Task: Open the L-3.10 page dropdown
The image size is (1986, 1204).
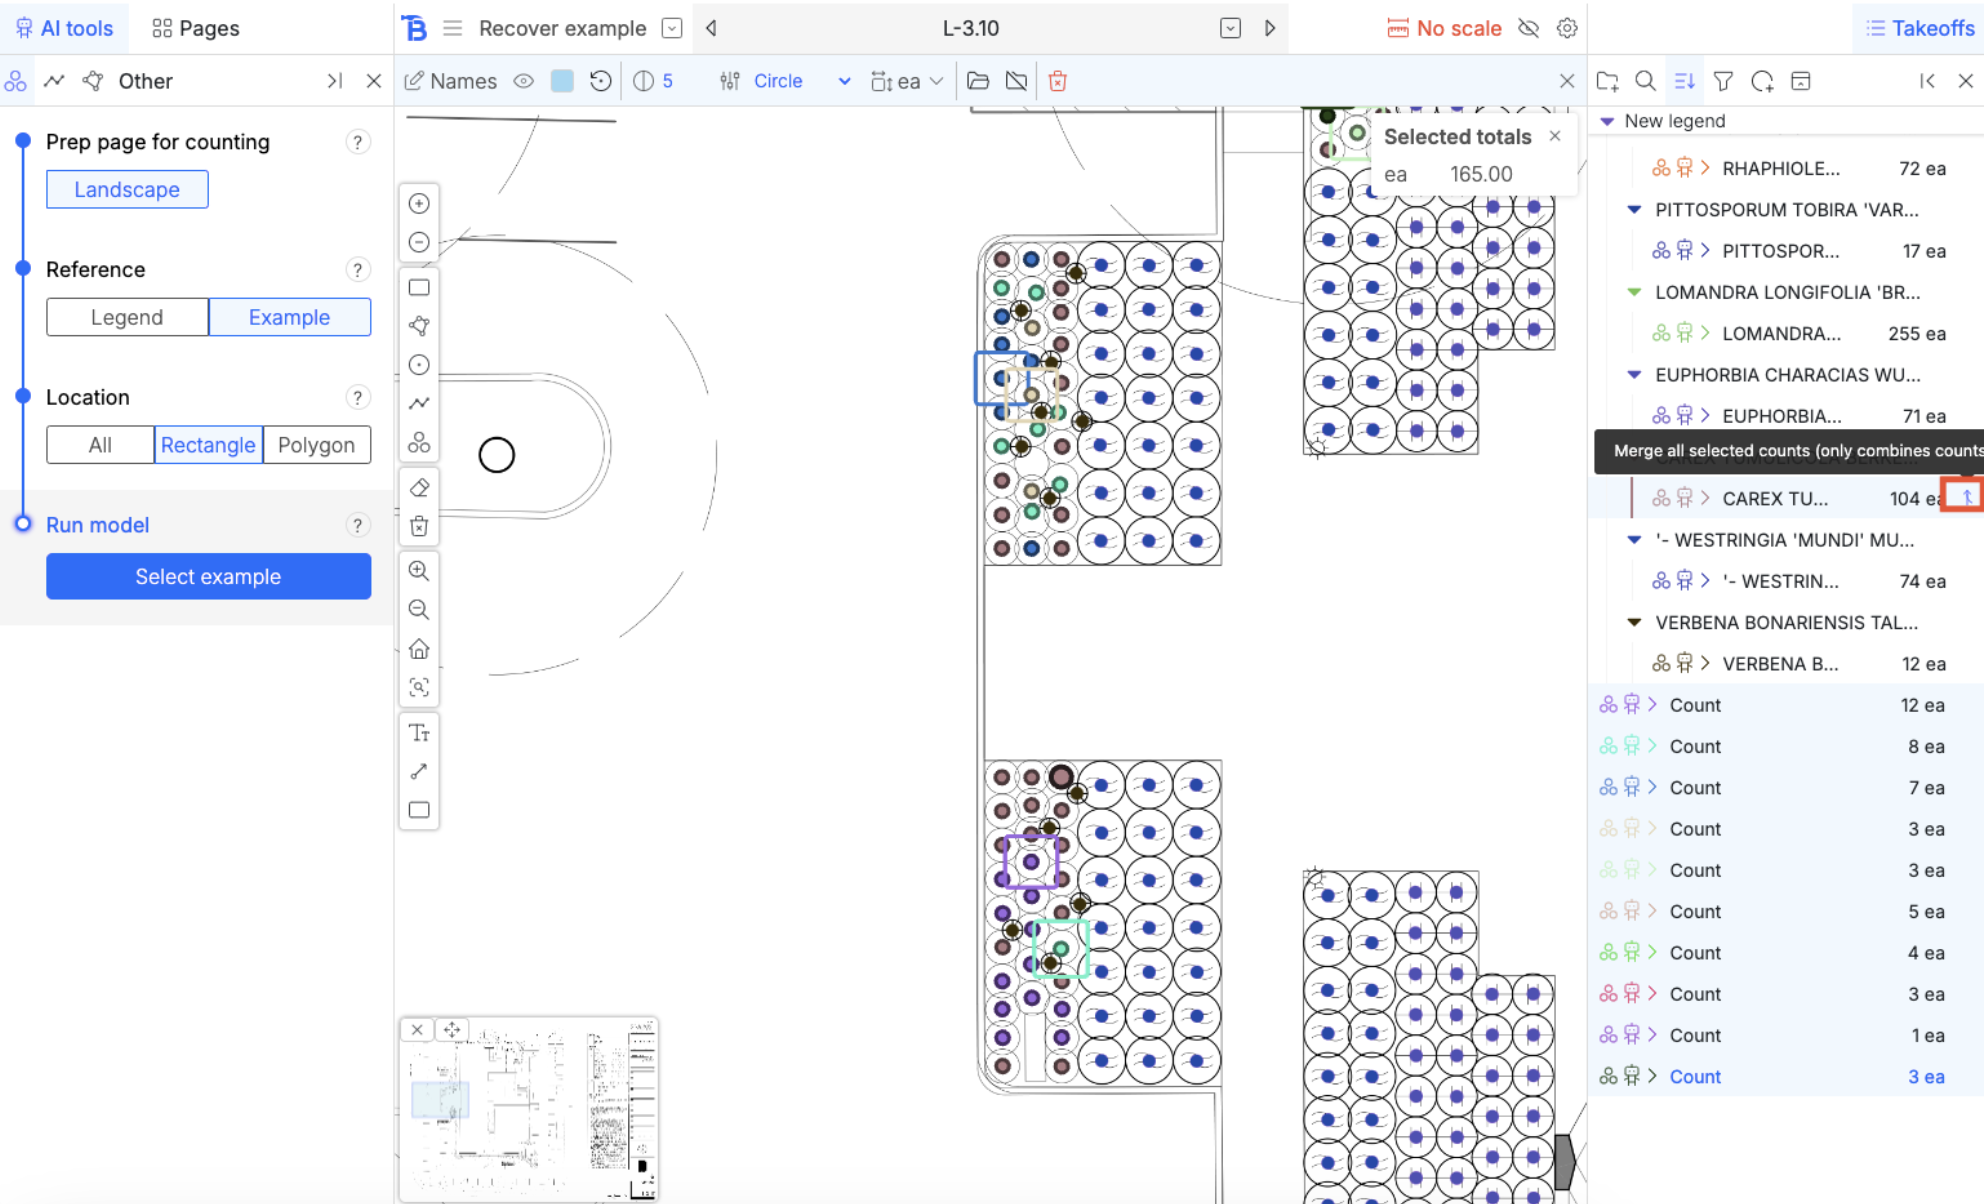Action: [1230, 28]
